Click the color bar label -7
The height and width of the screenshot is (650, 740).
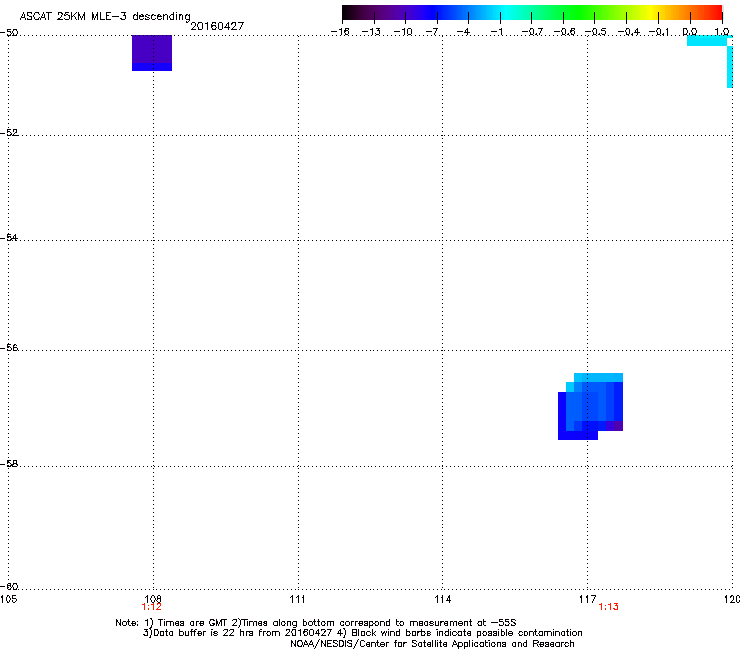pyautogui.click(x=432, y=32)
